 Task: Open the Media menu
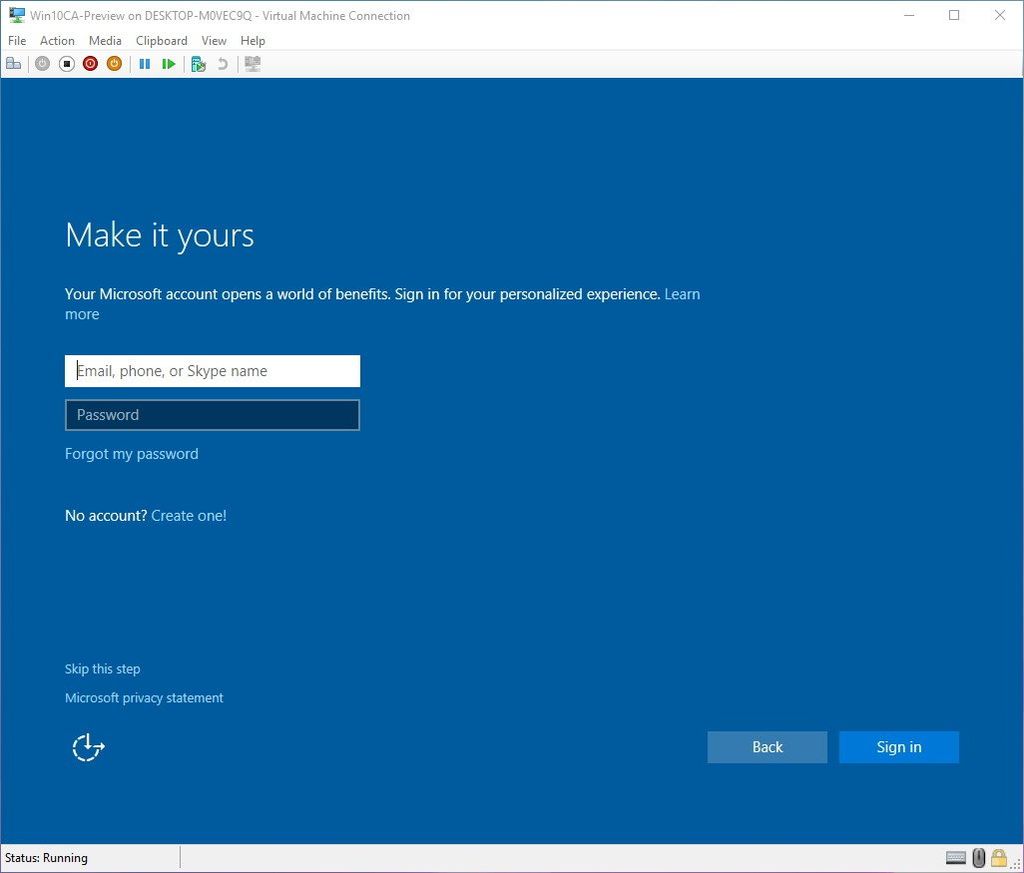click(x=104, y=40)
